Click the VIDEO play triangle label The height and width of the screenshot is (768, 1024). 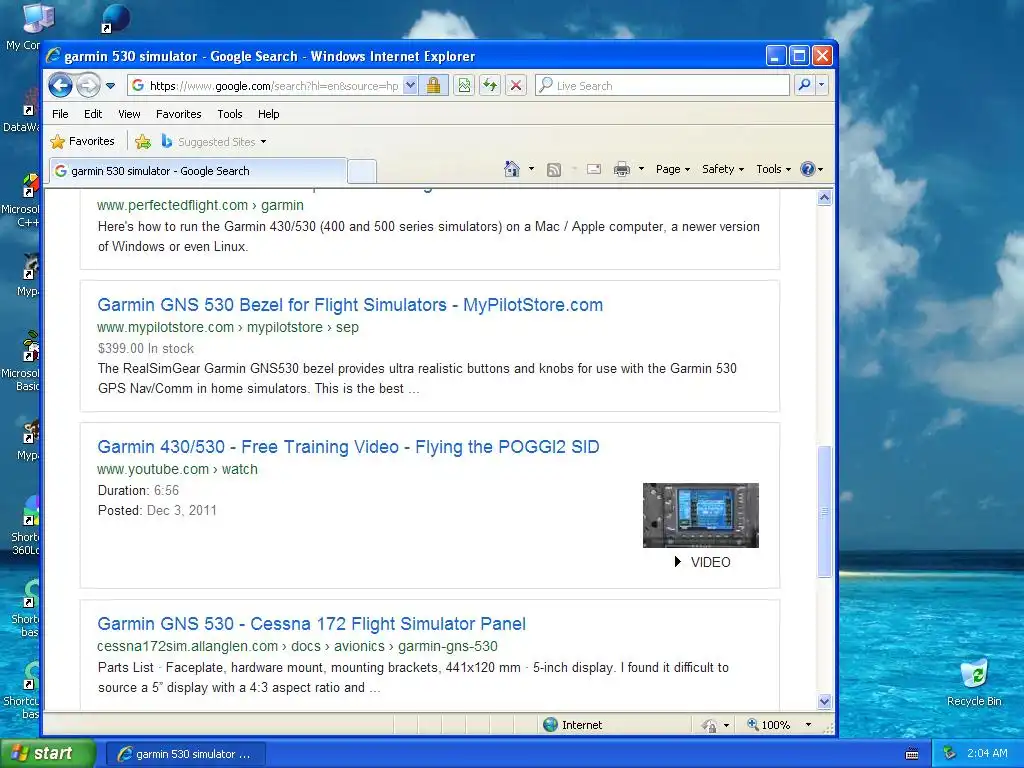[702, 562]
